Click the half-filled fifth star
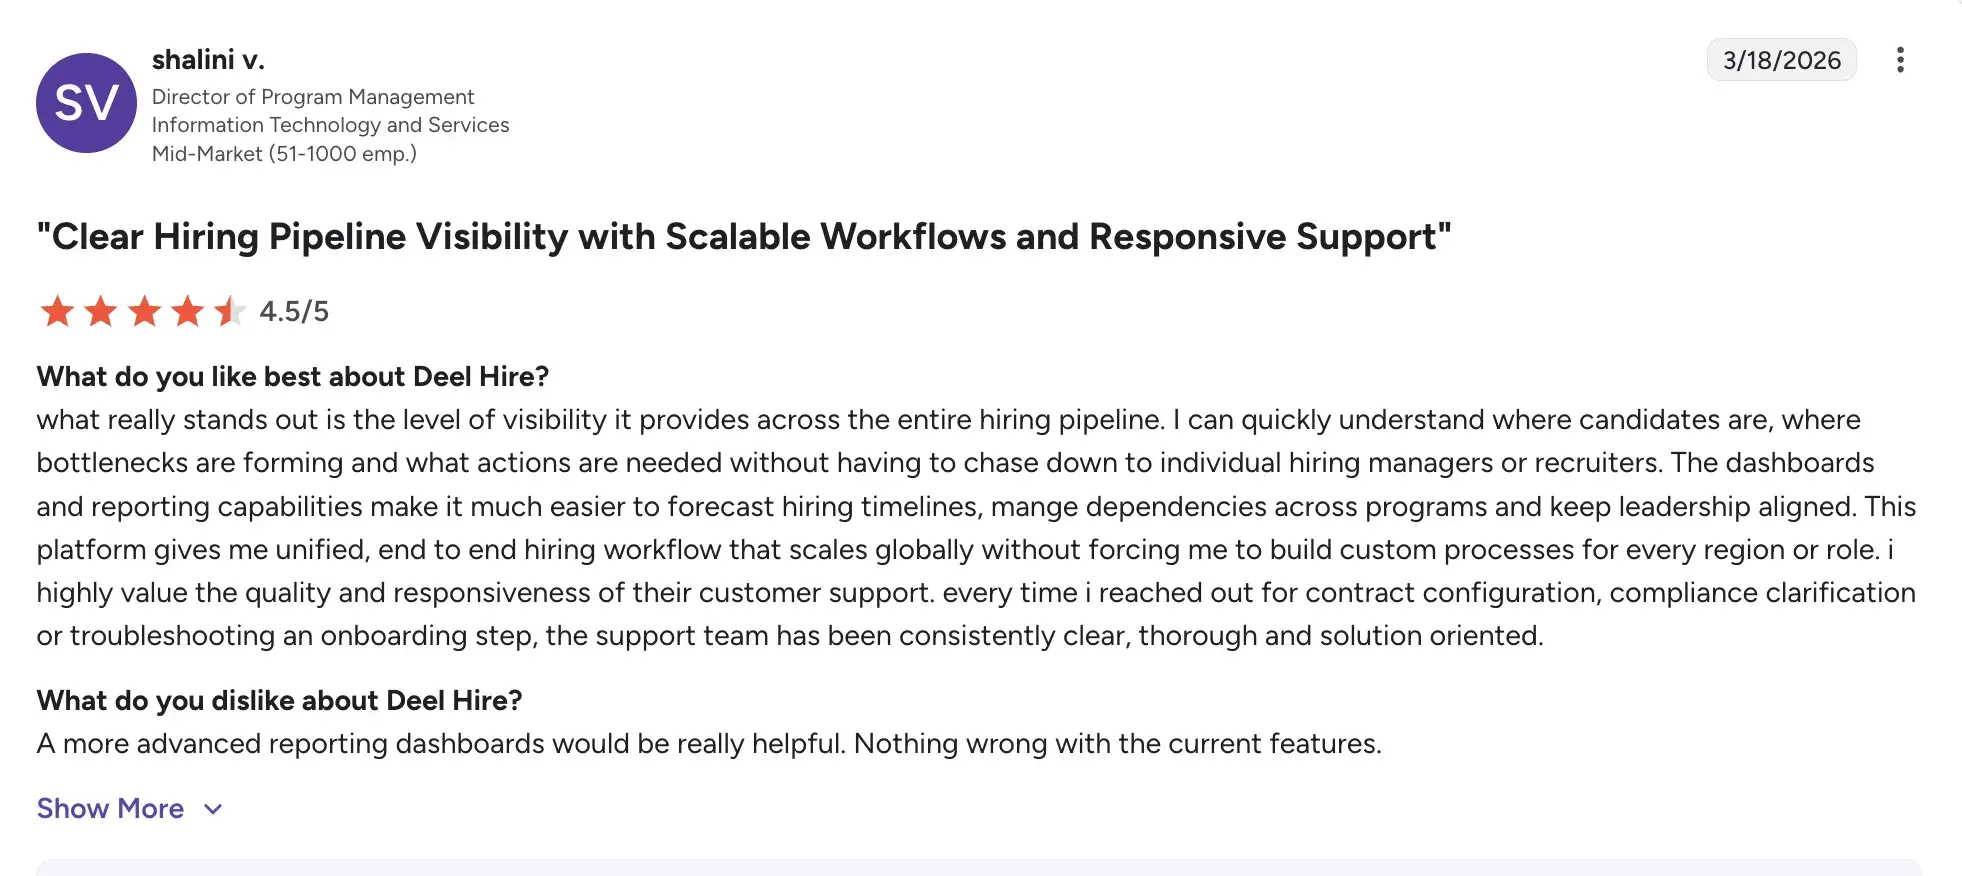The width and height of the screenshot is (1962, 876). tap(228, 311)
